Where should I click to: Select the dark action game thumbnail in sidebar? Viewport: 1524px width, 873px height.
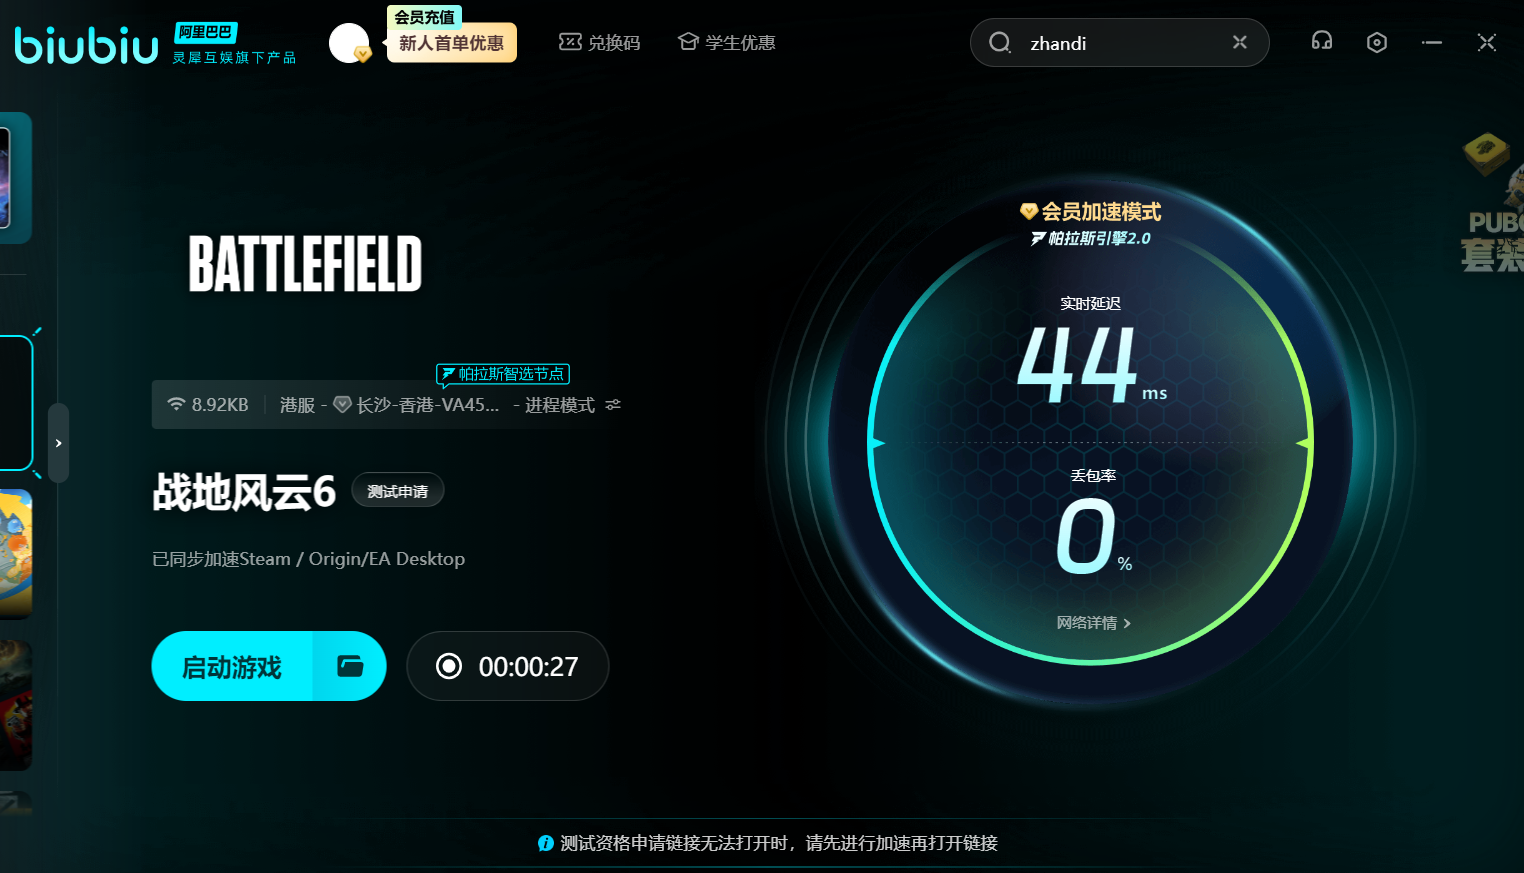[16, 706]
